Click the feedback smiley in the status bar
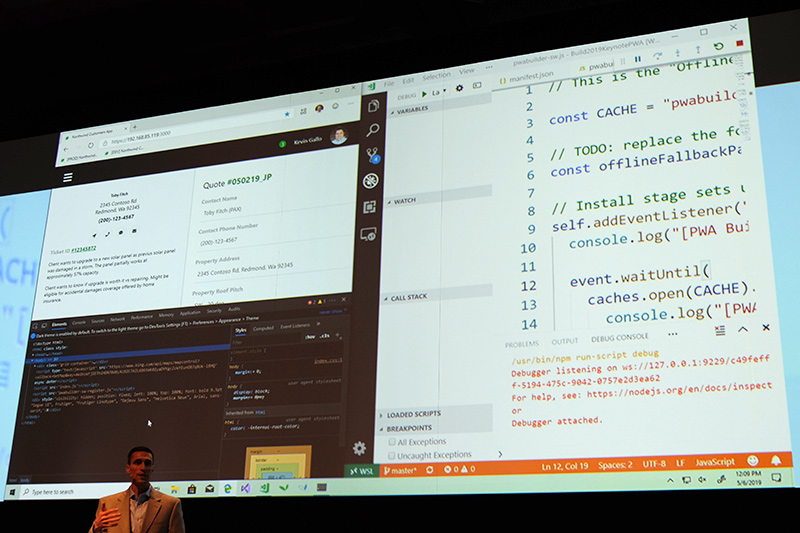 (753, 461)
